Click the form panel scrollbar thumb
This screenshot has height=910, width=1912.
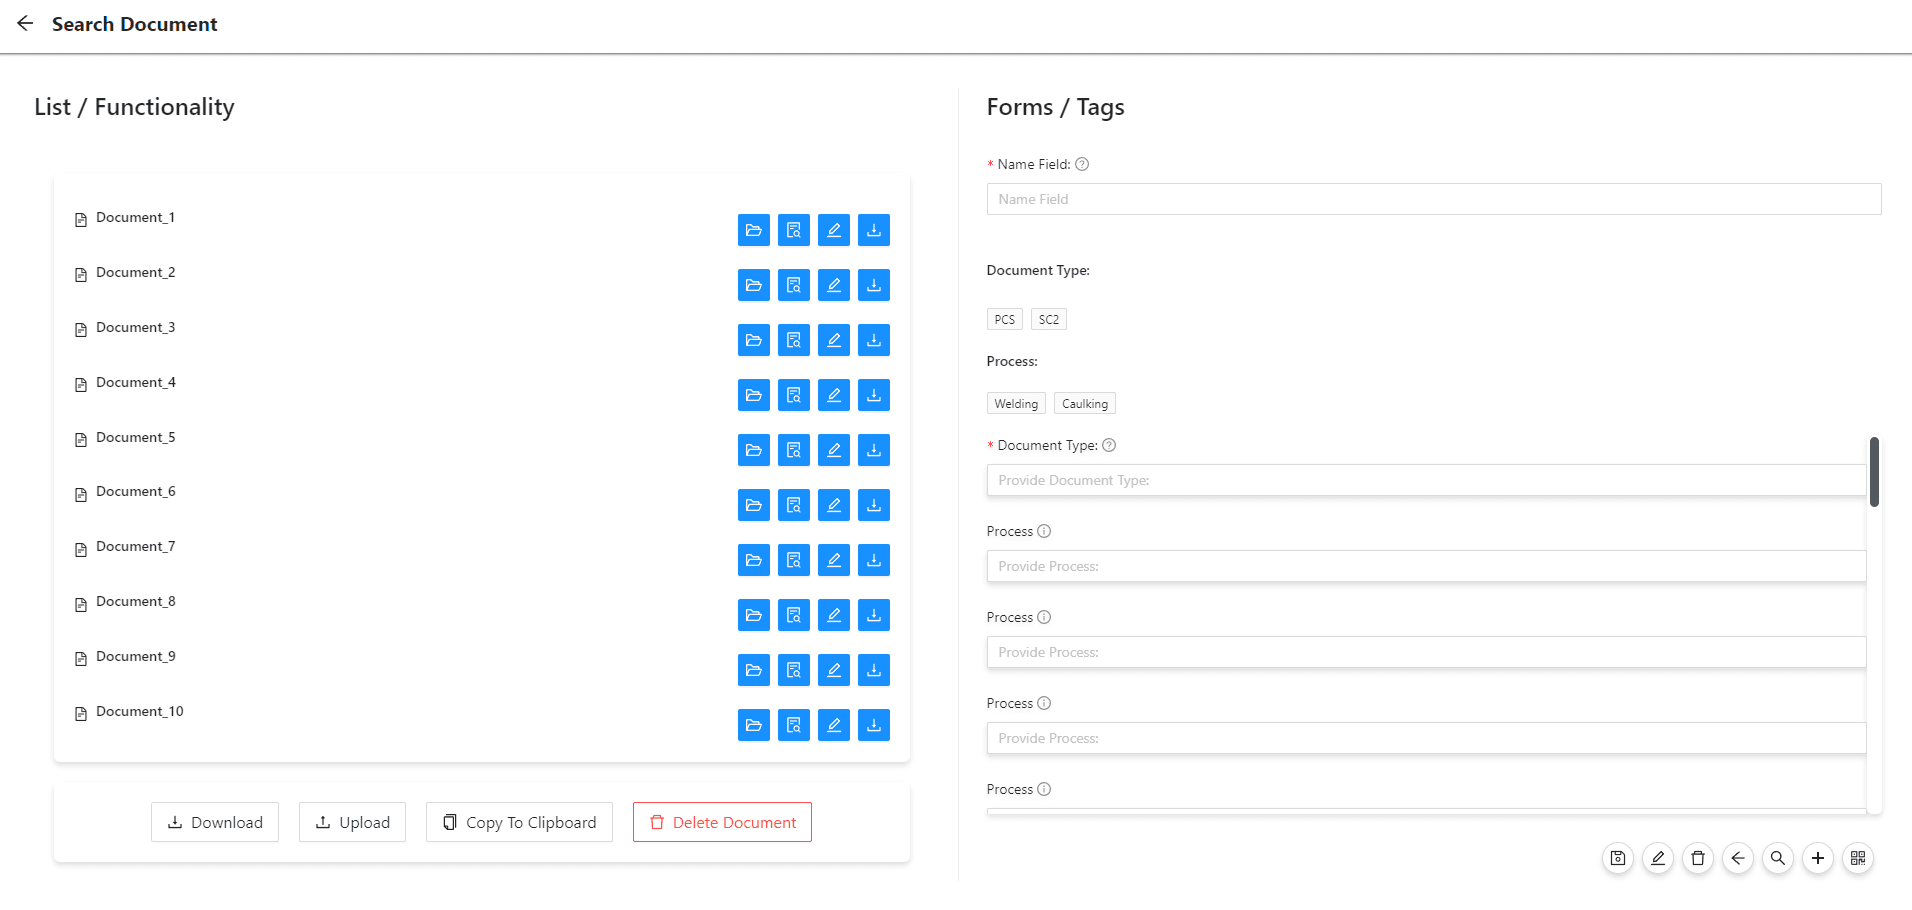pos(1874,472)
